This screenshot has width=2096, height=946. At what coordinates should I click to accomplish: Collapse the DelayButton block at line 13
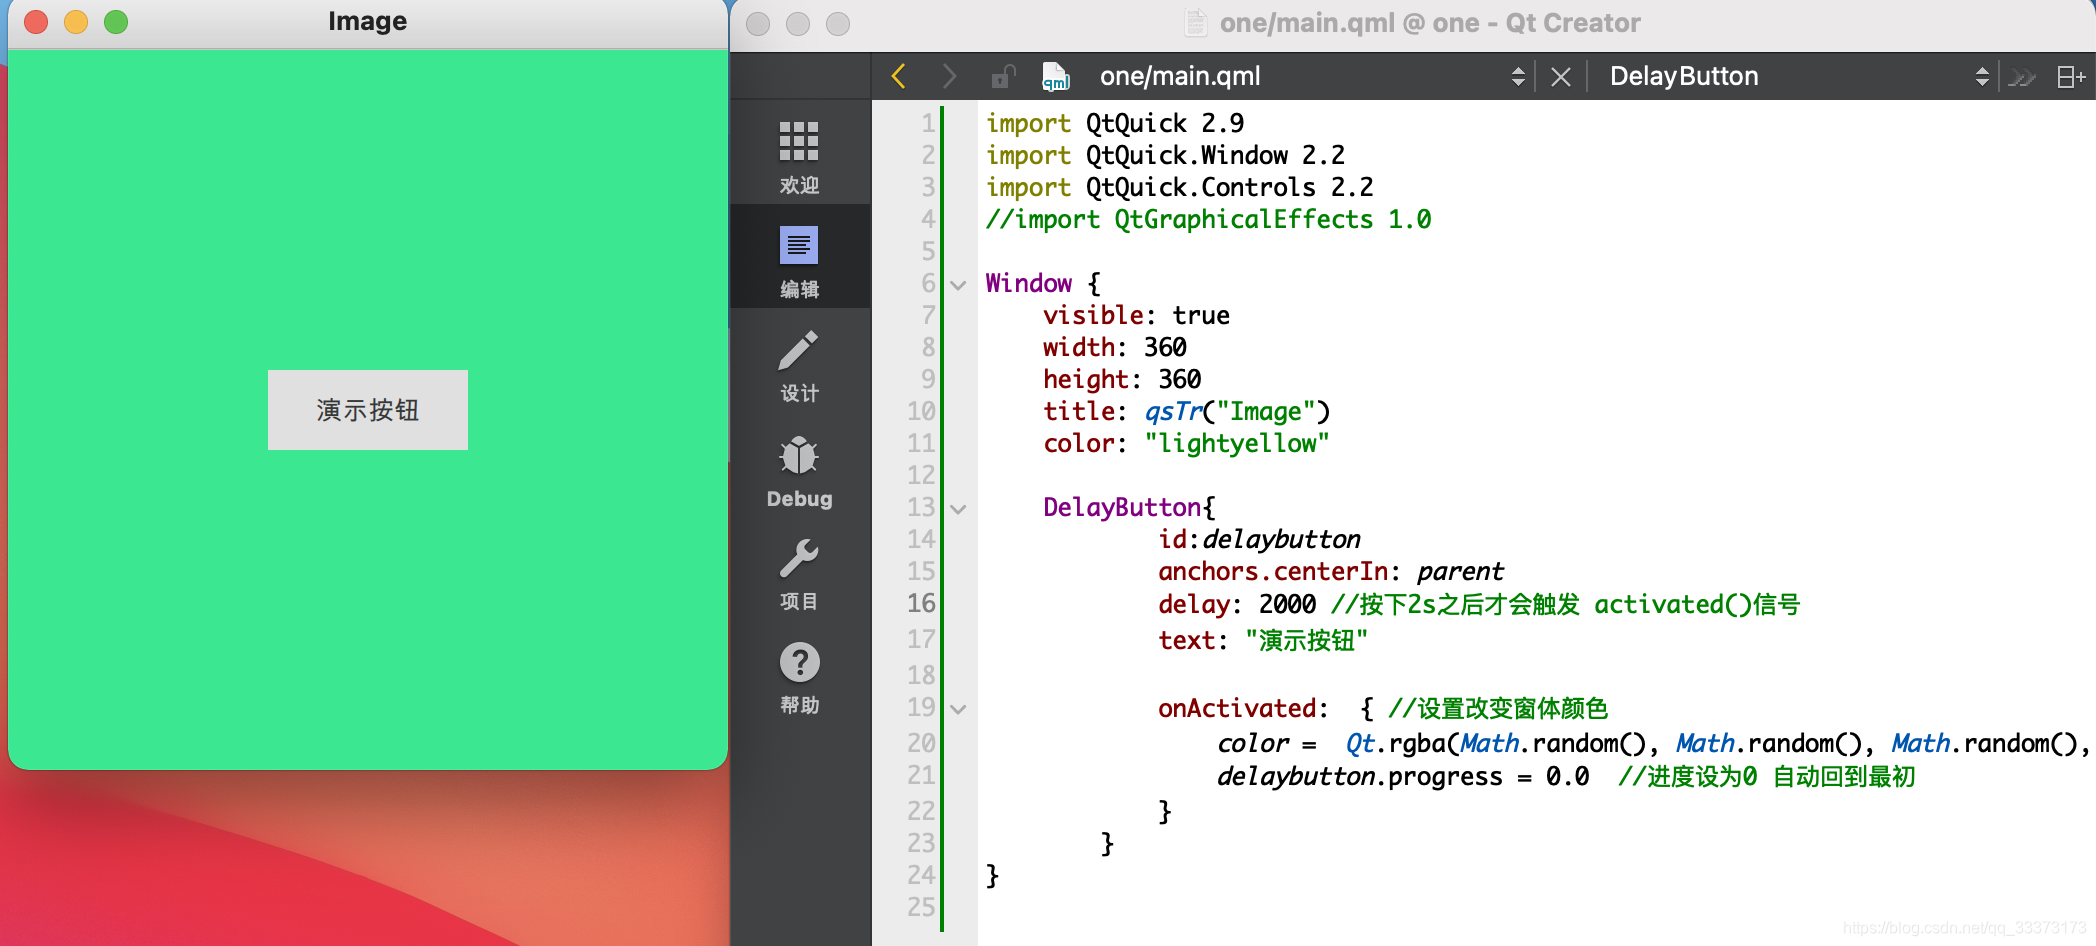958,509
